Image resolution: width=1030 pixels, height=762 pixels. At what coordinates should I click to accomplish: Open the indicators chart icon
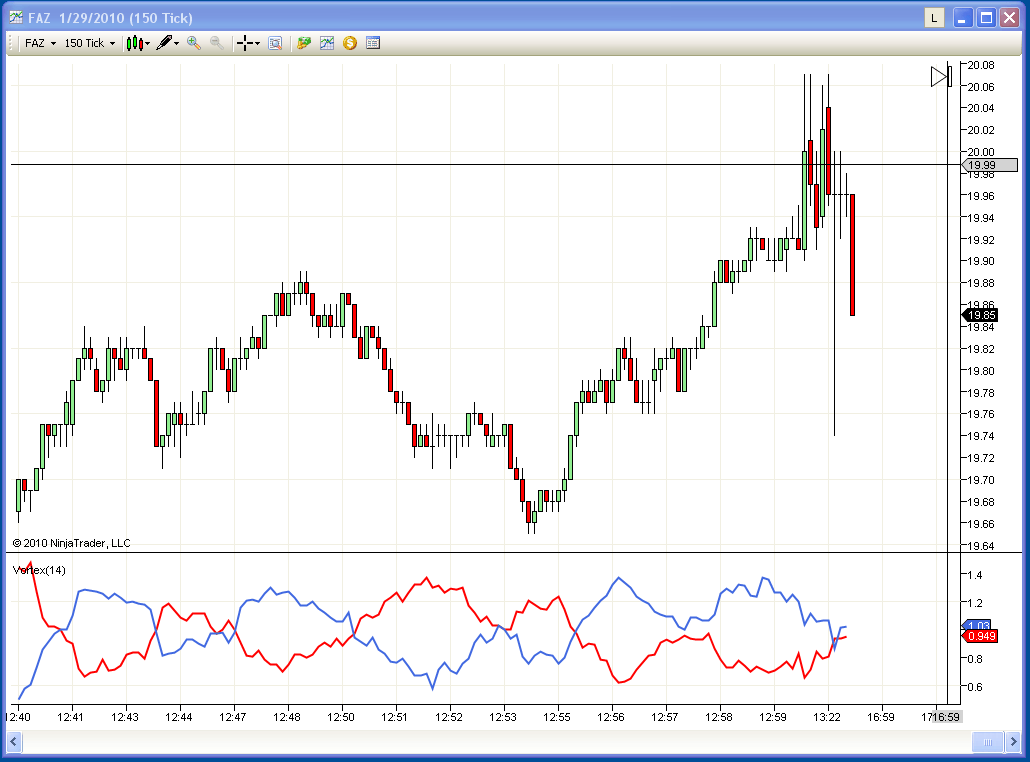tap(326, 43)
